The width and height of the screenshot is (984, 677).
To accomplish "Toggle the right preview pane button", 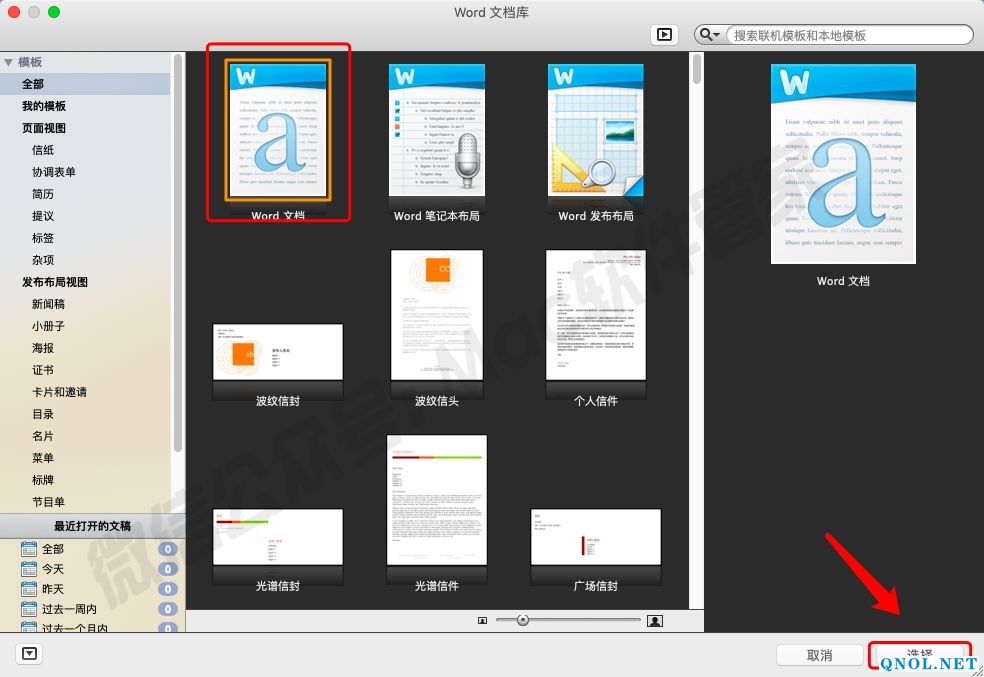I will [663, 35].
